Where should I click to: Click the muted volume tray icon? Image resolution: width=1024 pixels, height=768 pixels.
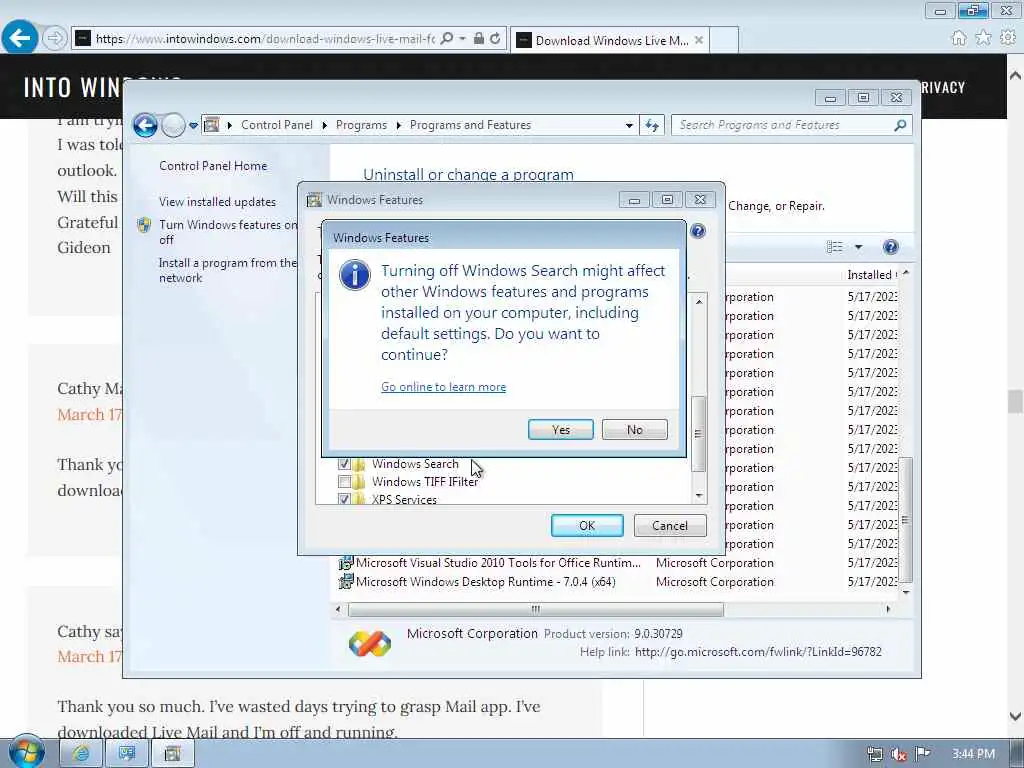coord(899,754)
